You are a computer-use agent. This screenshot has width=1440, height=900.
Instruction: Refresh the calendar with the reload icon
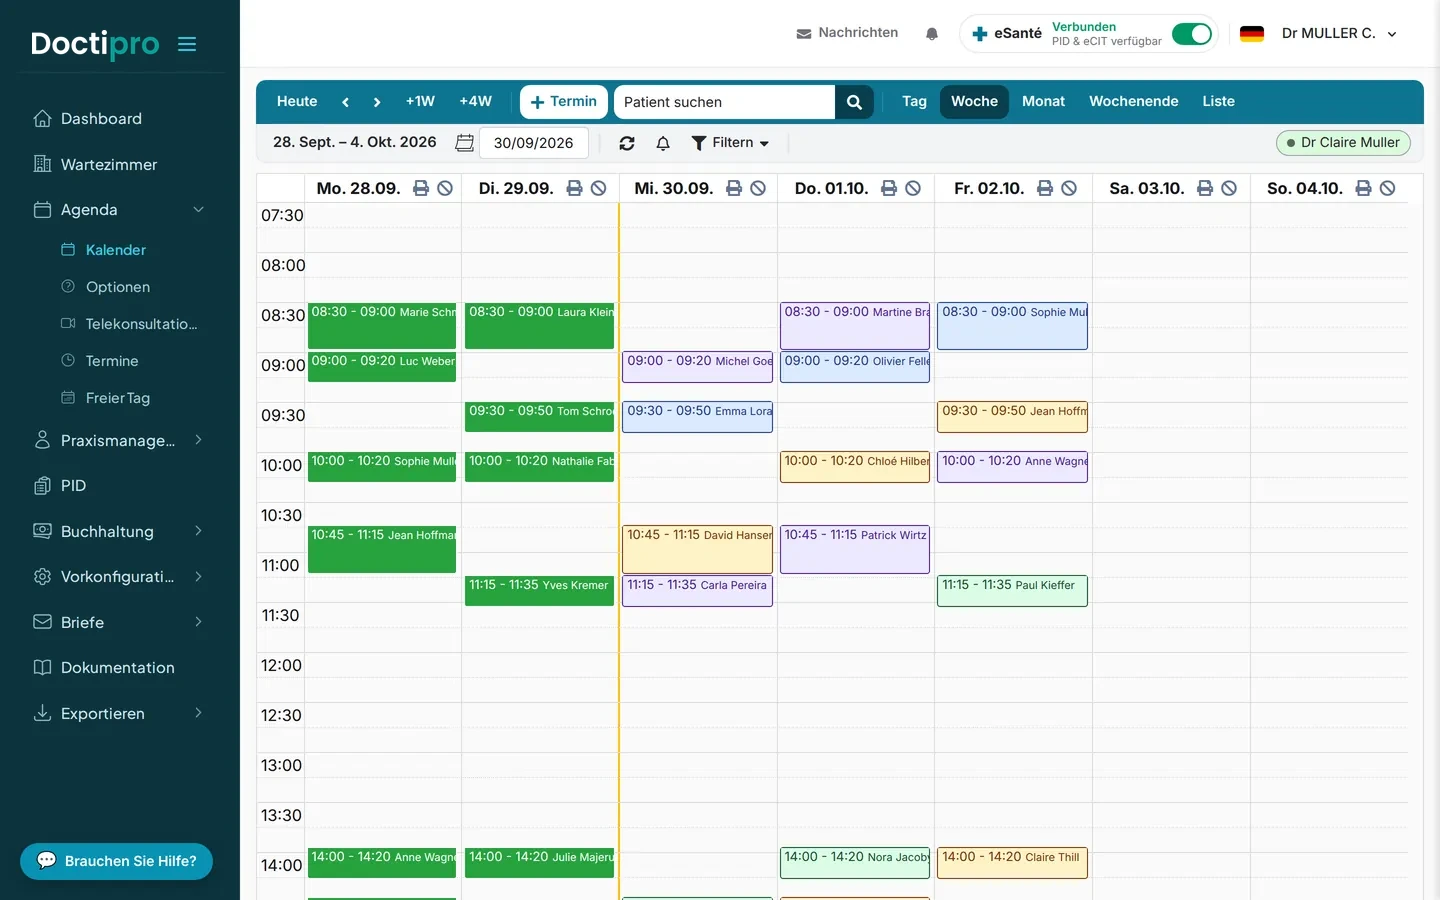pos(627,143)
